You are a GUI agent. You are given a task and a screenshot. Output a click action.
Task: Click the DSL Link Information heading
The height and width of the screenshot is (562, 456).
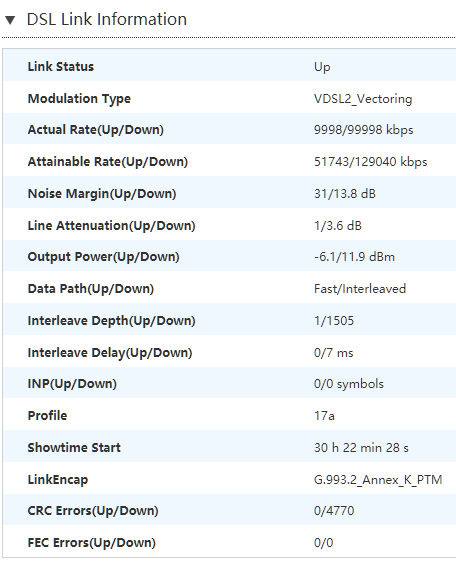tap(107, 19)
